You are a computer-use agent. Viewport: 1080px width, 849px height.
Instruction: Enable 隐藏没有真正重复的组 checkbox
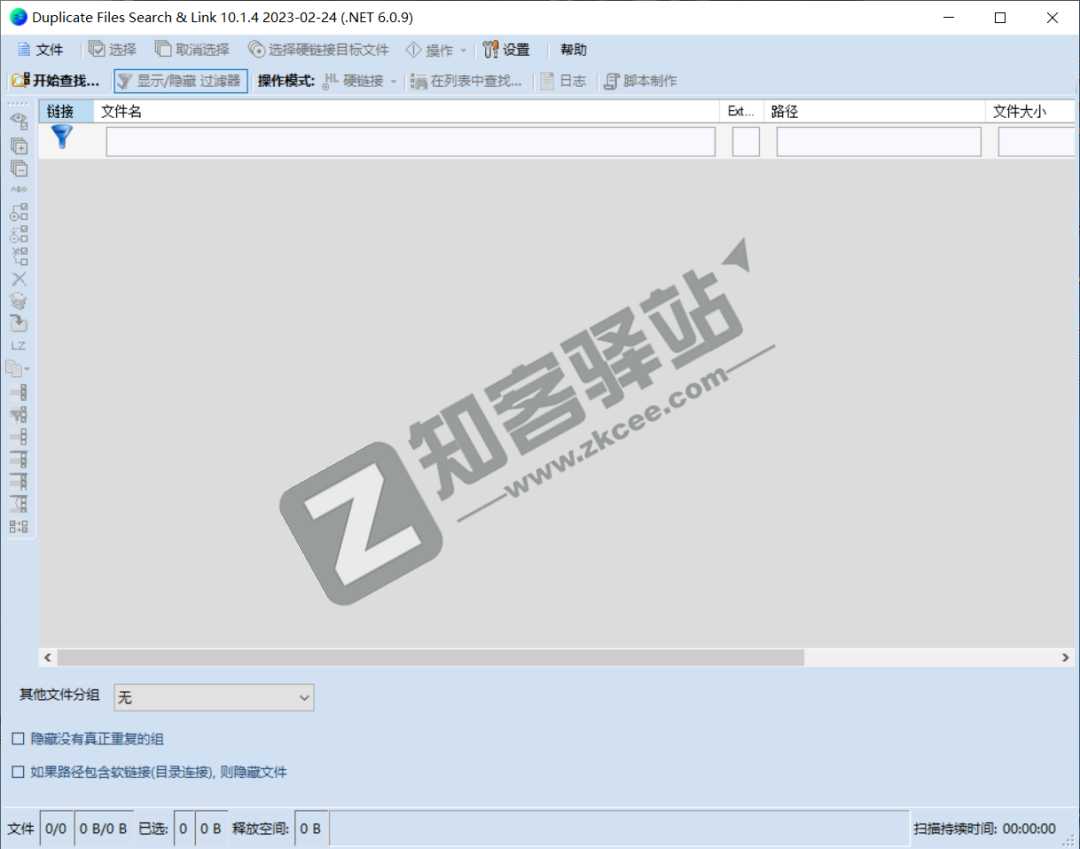(x=17, y=738)
